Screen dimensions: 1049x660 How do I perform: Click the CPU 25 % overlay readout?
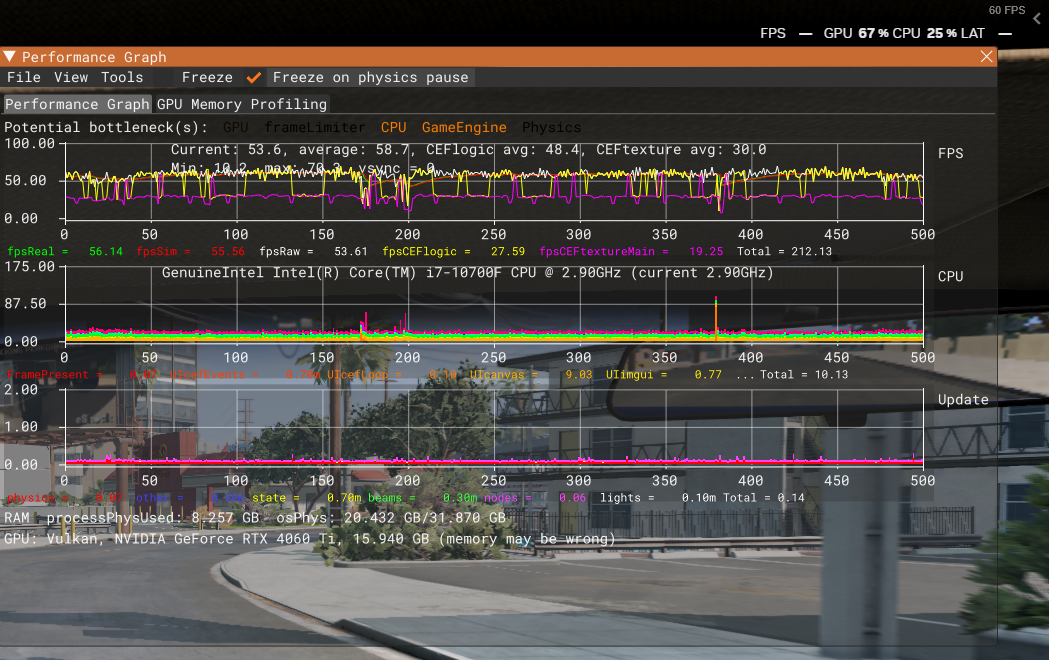925,33
